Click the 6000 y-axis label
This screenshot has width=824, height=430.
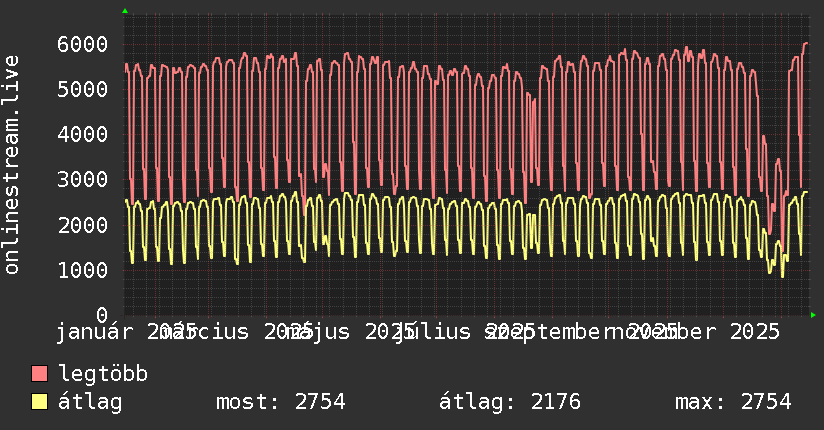click(x=83, y=44)
